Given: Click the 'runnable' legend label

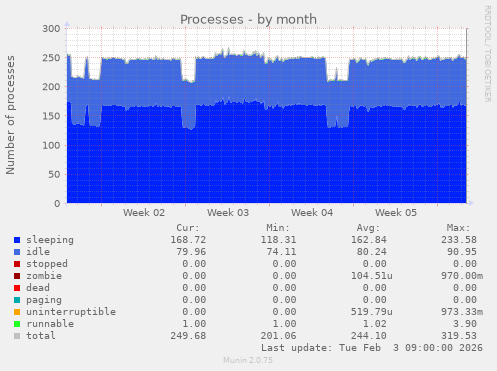Looking at the screenshot, I should point(50,324).
